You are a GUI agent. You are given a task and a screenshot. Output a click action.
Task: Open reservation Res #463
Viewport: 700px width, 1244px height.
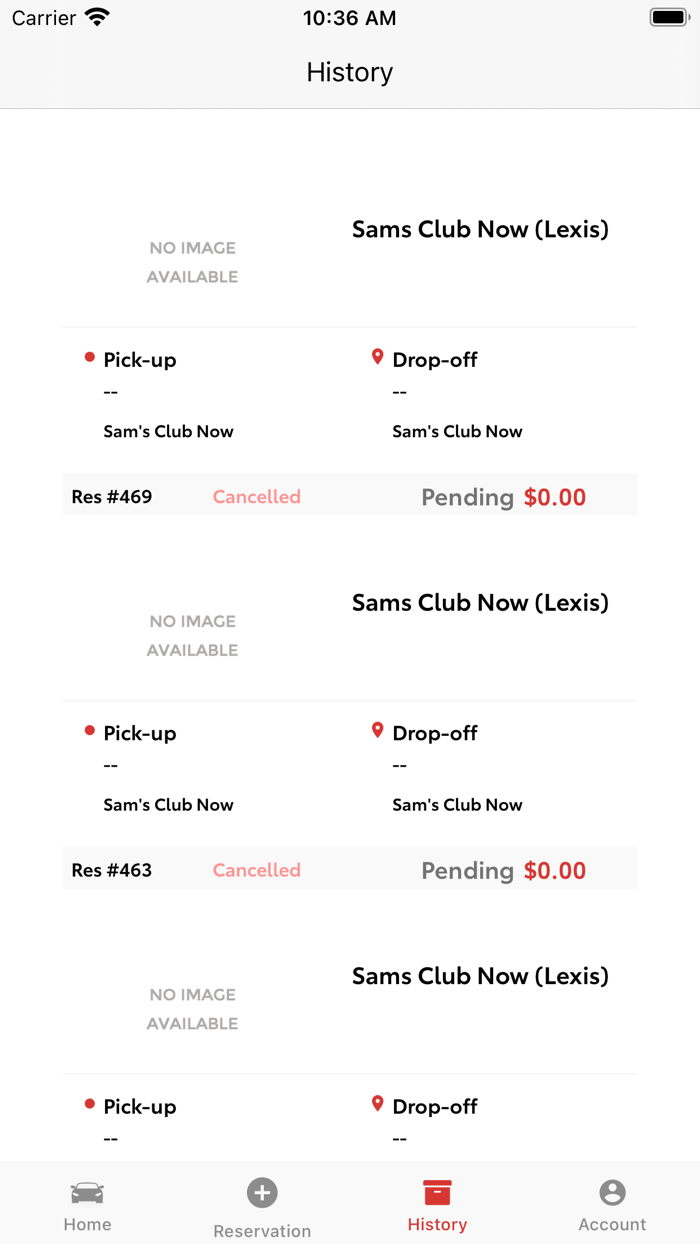click(112, 870)
